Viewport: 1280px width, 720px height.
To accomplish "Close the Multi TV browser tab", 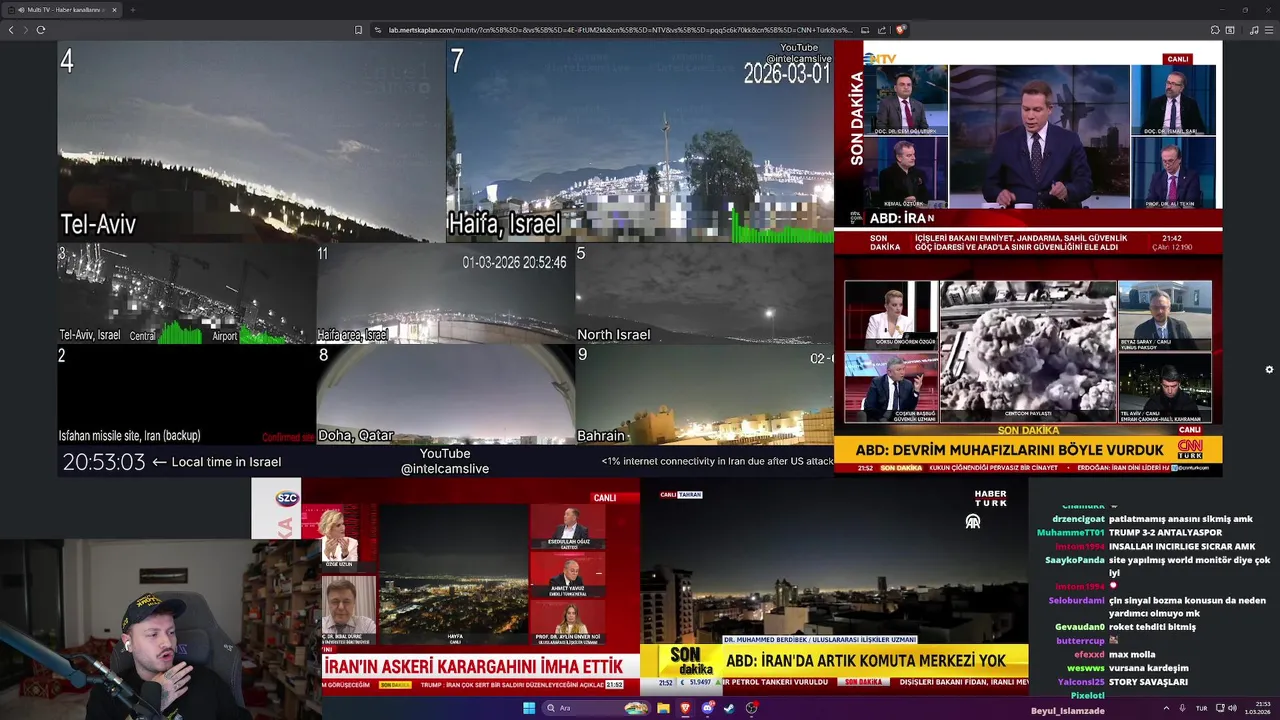I will click(x=114, y=10).
